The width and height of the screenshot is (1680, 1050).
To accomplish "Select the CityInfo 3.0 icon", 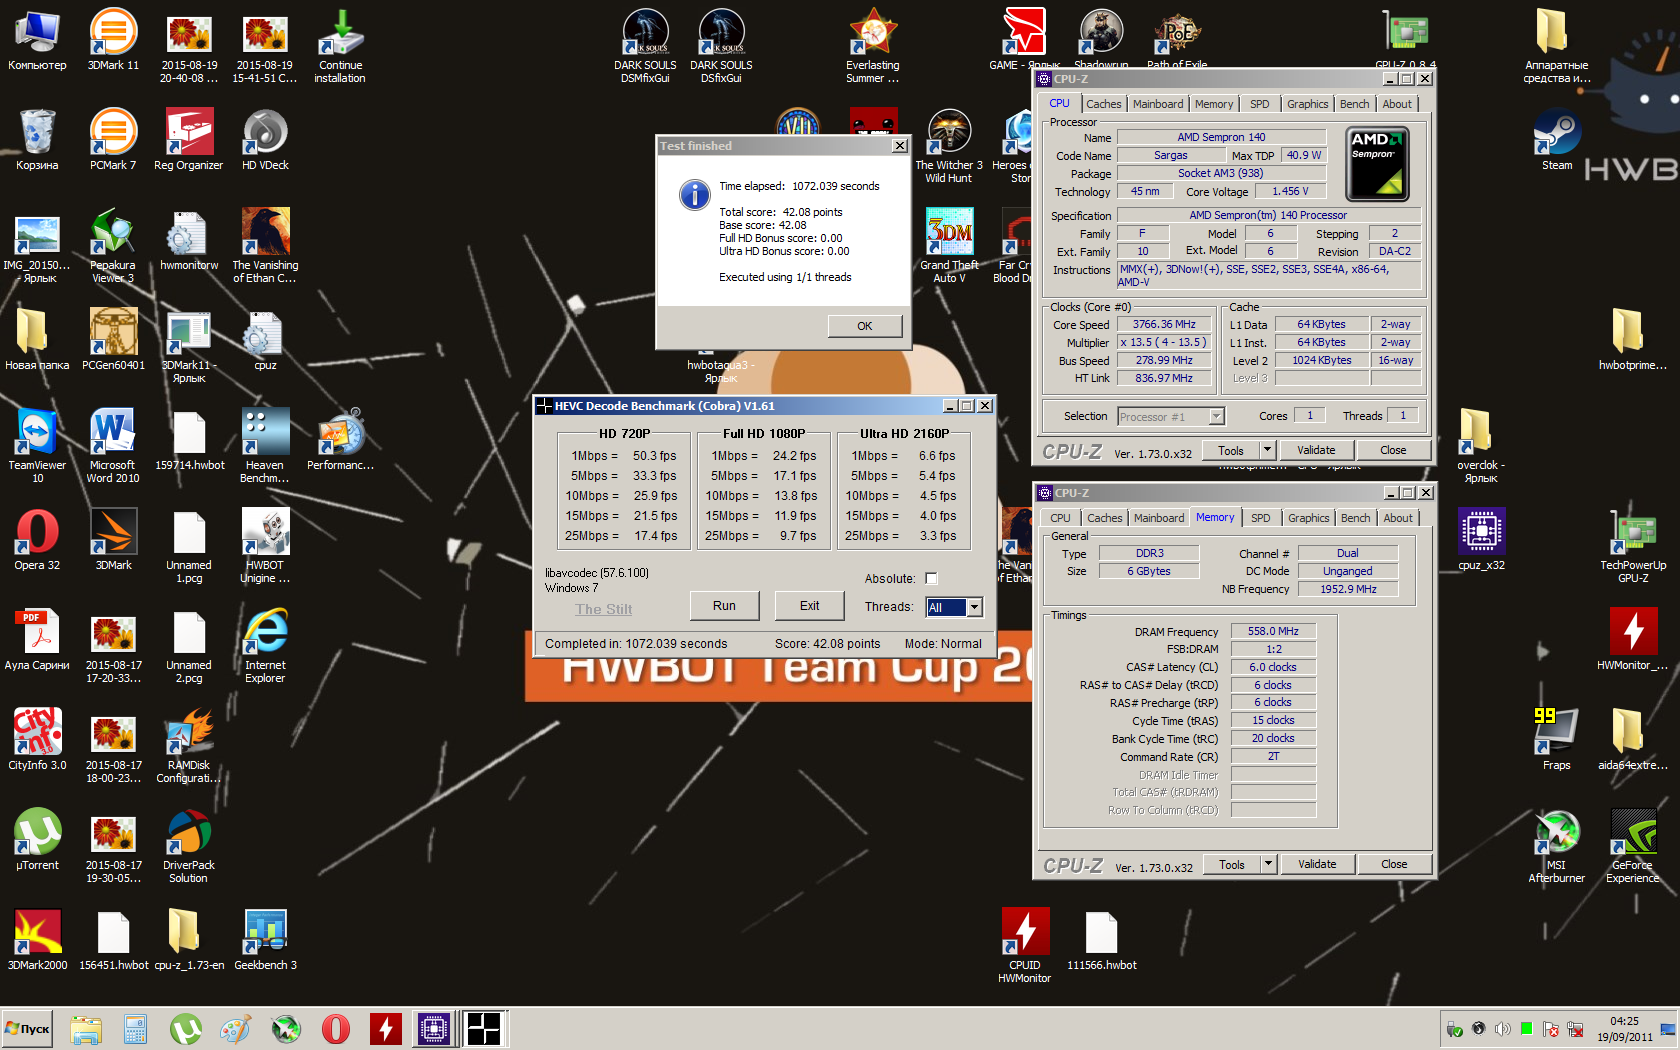I will (37, 740).
